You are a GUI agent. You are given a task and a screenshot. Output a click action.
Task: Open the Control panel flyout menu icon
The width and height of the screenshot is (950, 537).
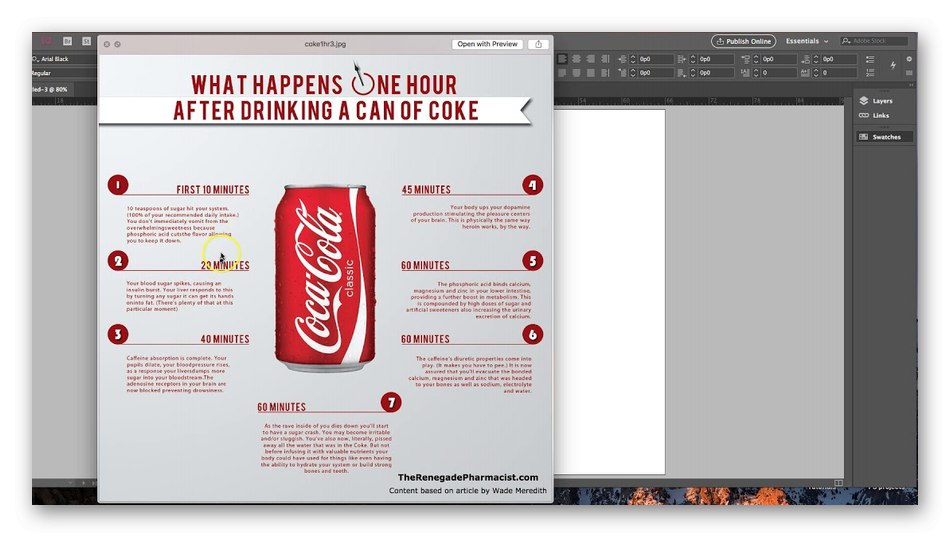pyautogui.click(x=909, y=73)
